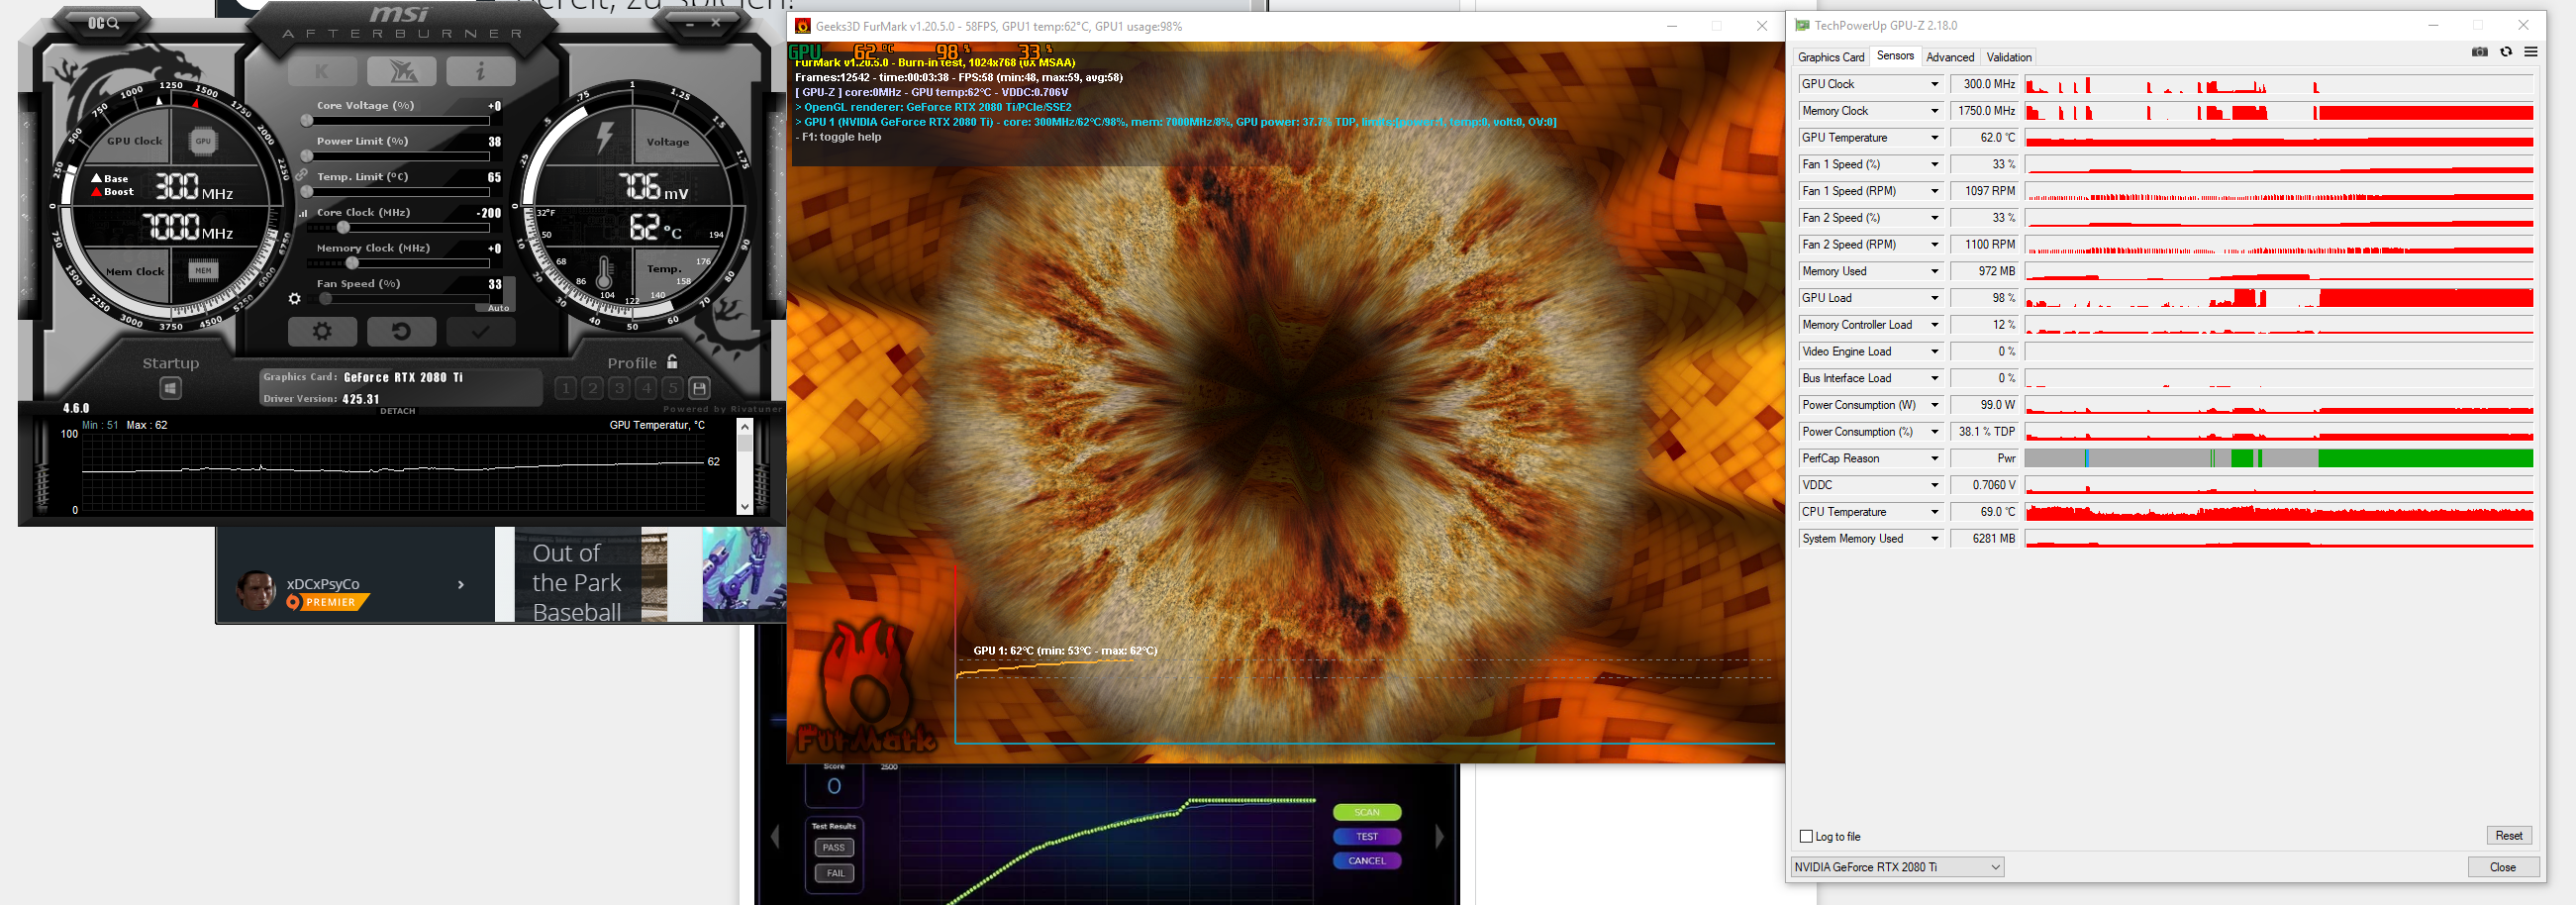2576x905 pixels.
Task: Click the voltage monitor signal-bars icon beside Core Clock
Action: click(303, 213)
